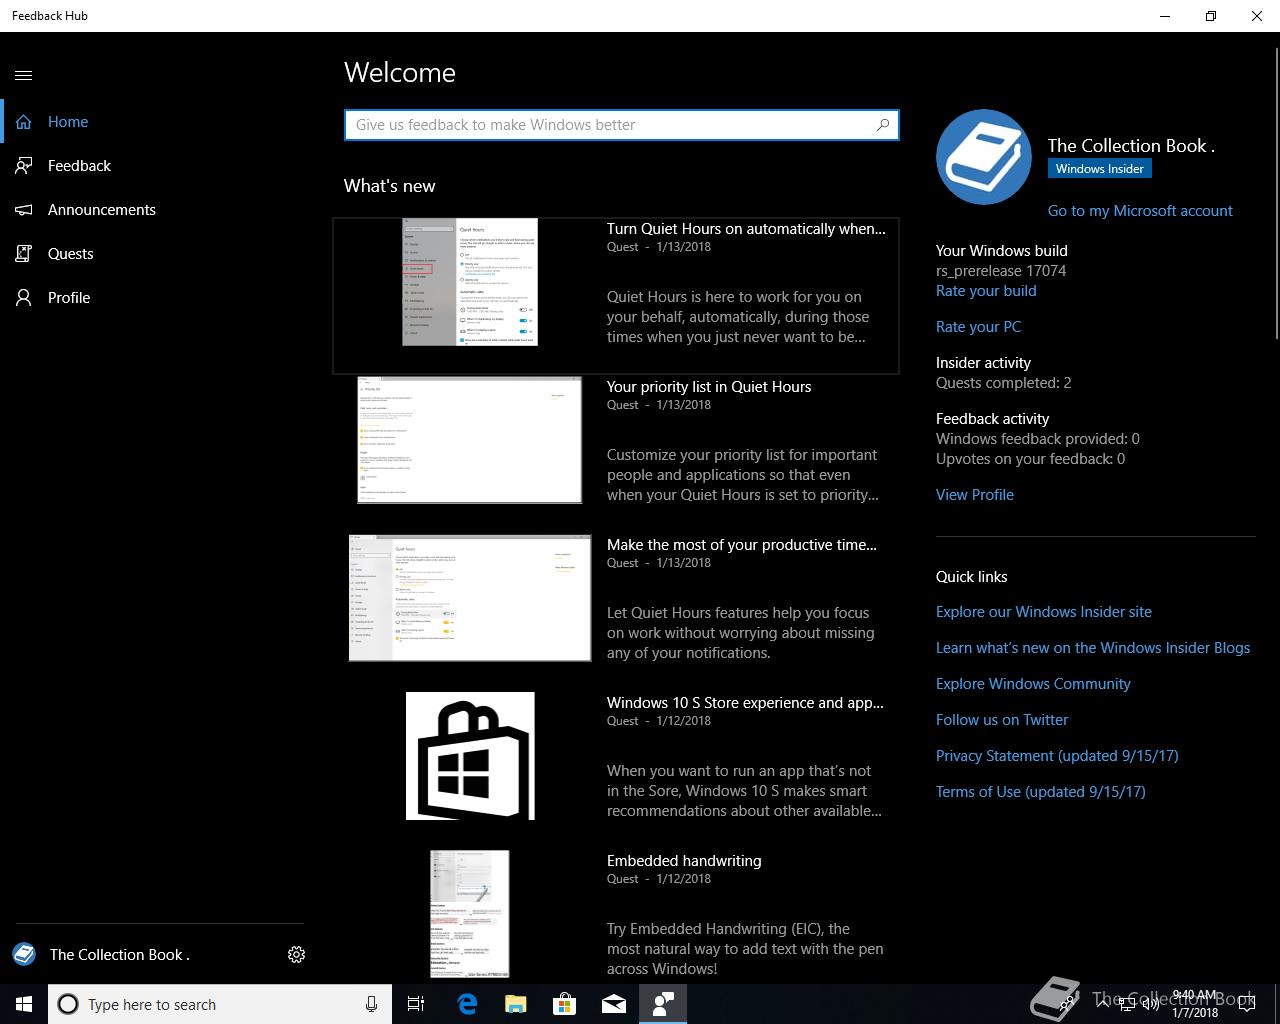Click the Embedded handwriting quest thumbnail

click(470, 914)
